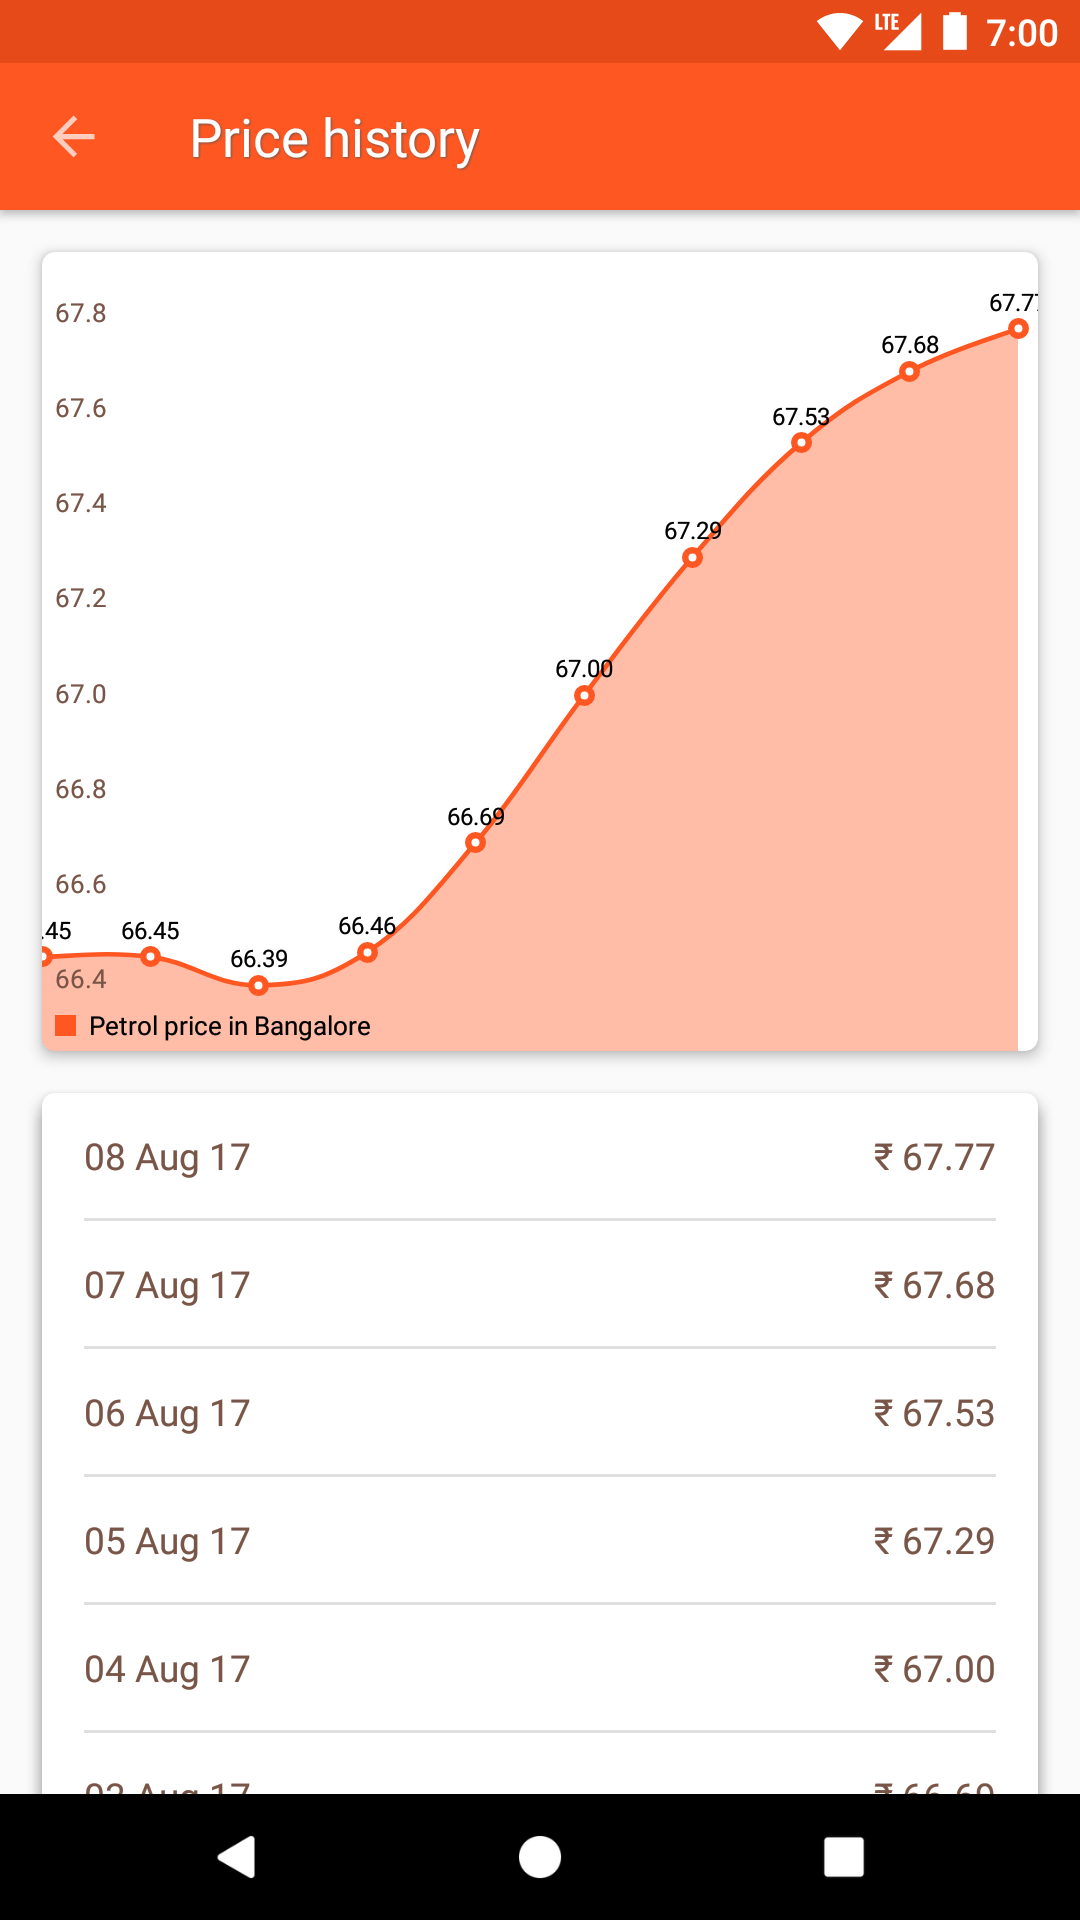Select the 67.53 chart data point
This screenshot has width=1080, height=1920.
(x=801, y=443)
